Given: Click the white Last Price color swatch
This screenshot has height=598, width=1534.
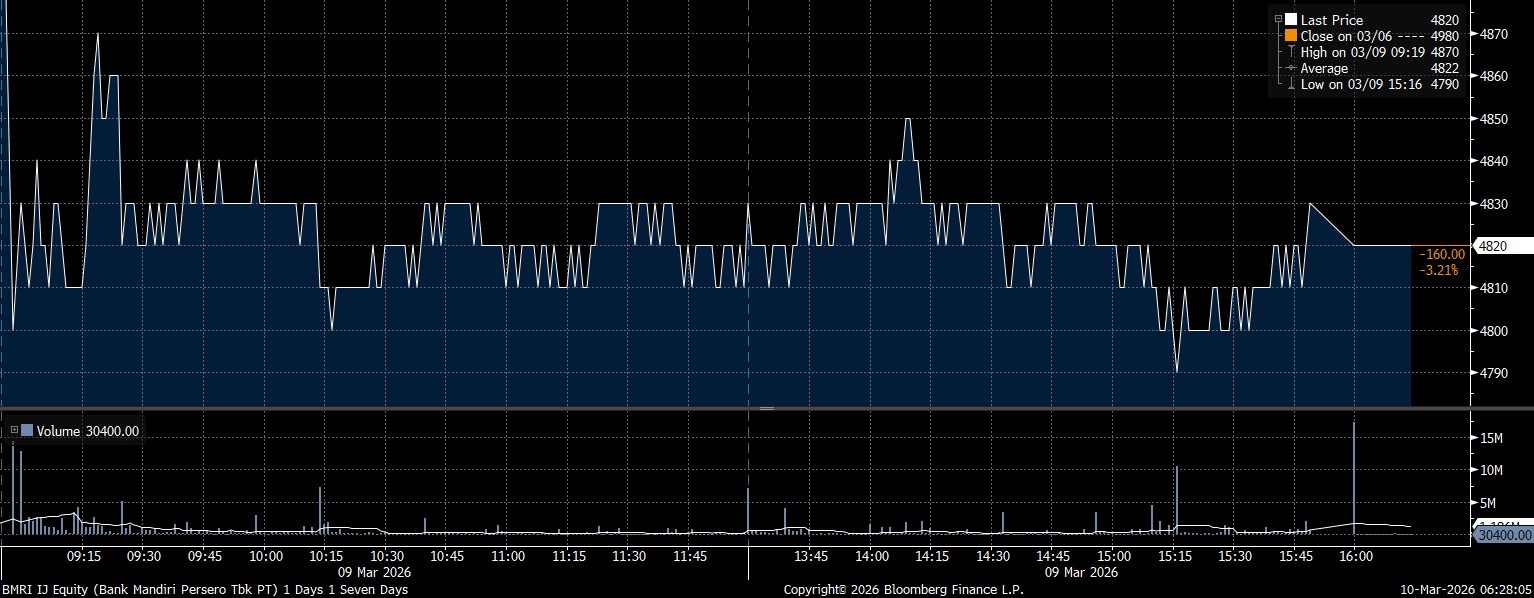Looking at the screenshot, I should 1291,20.
